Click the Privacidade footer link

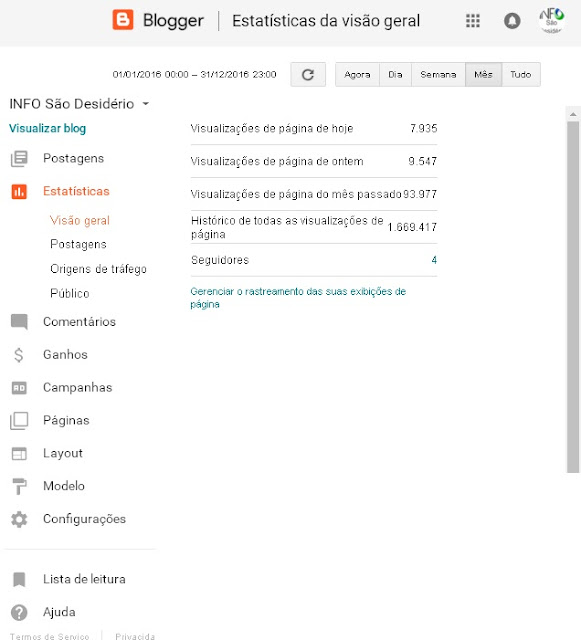point(135,636)
